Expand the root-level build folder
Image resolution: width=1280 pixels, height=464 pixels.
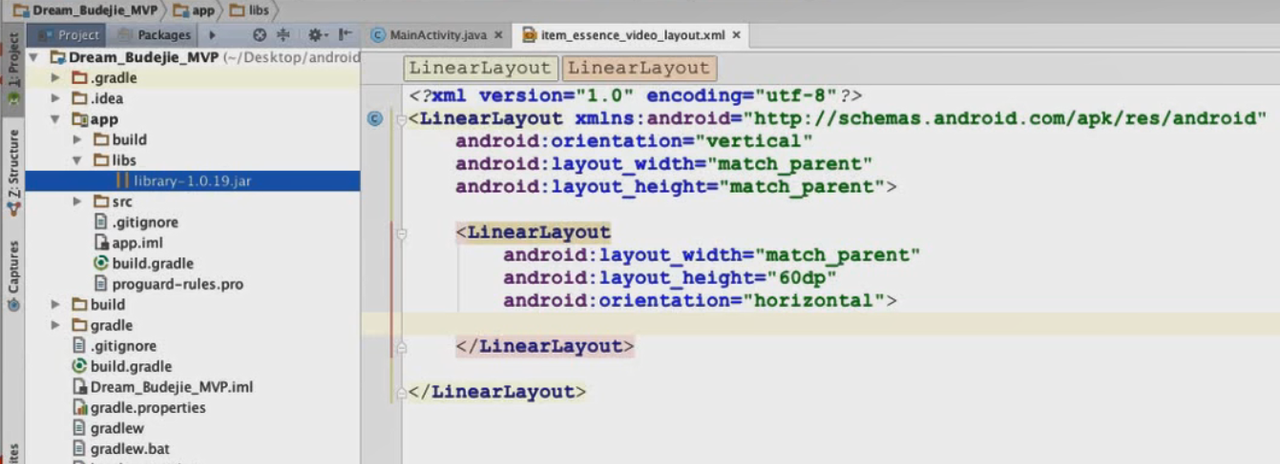pos(56,304)
